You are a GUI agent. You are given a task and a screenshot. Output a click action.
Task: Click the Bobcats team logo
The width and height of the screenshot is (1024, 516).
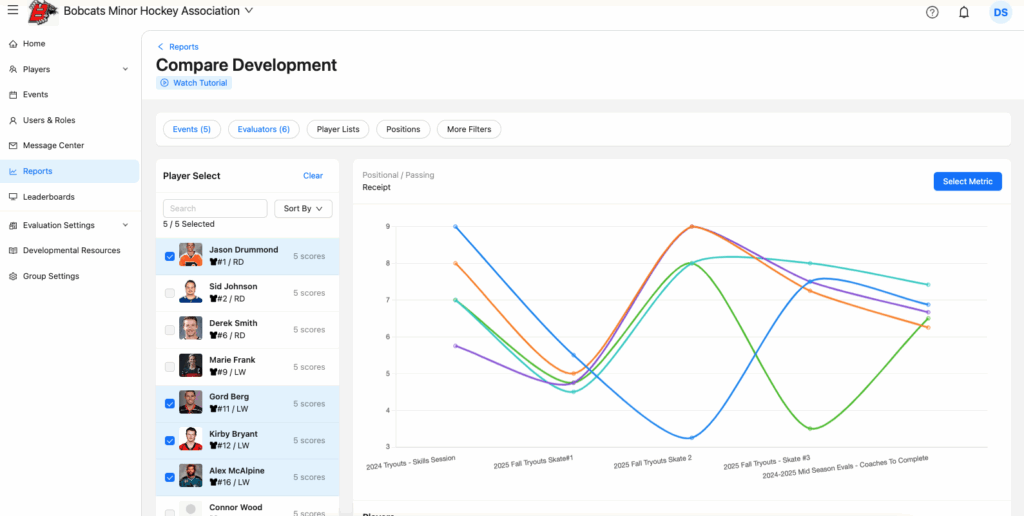pyautogui.click(x=42, y=12)
